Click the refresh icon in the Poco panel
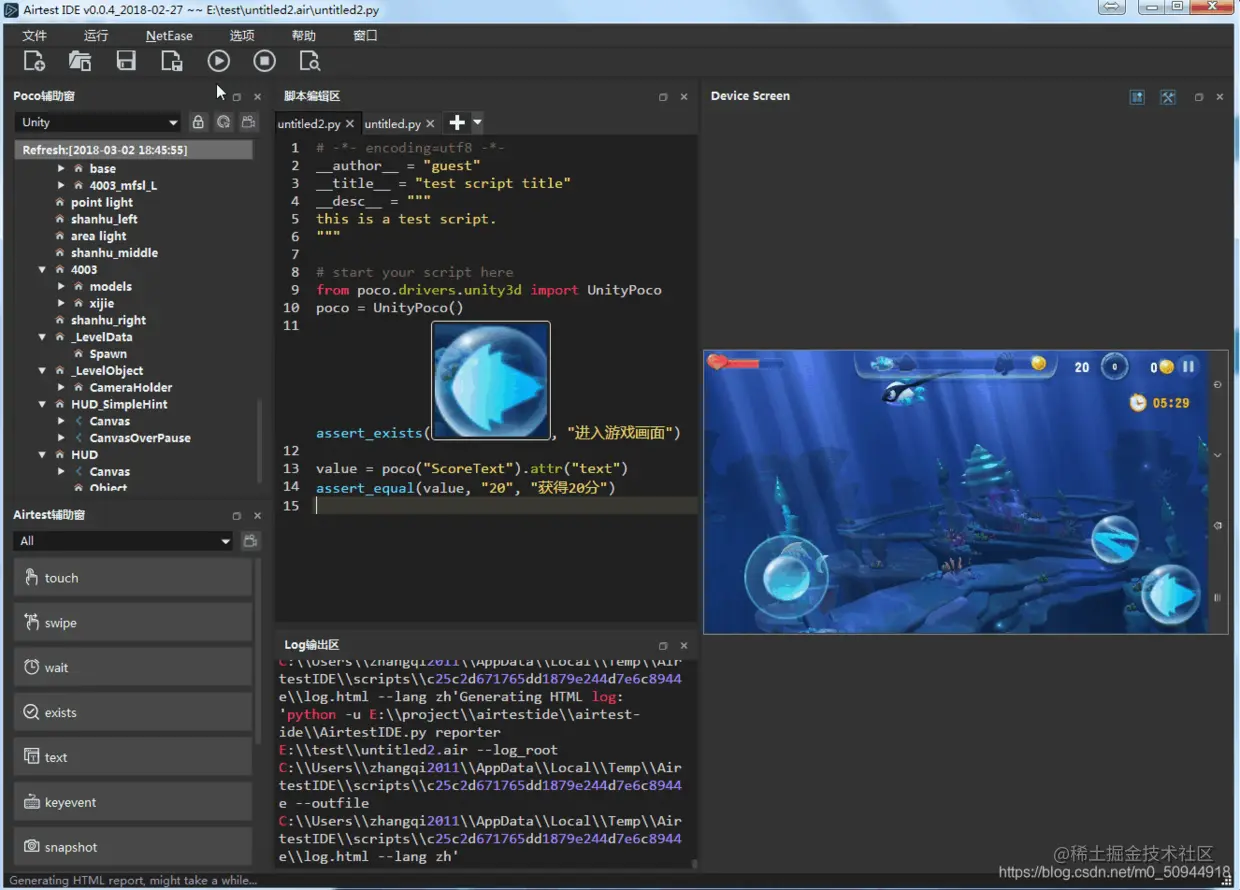The height and width of the screenshot is (890, 1240). tap(223, 122)
